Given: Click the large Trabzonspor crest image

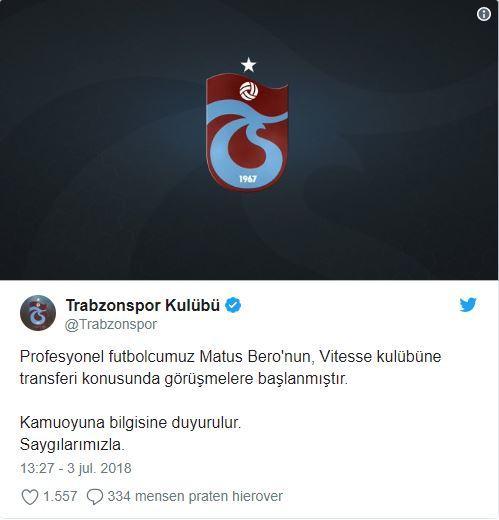Looking at the screenshot, I should (247, 132).
